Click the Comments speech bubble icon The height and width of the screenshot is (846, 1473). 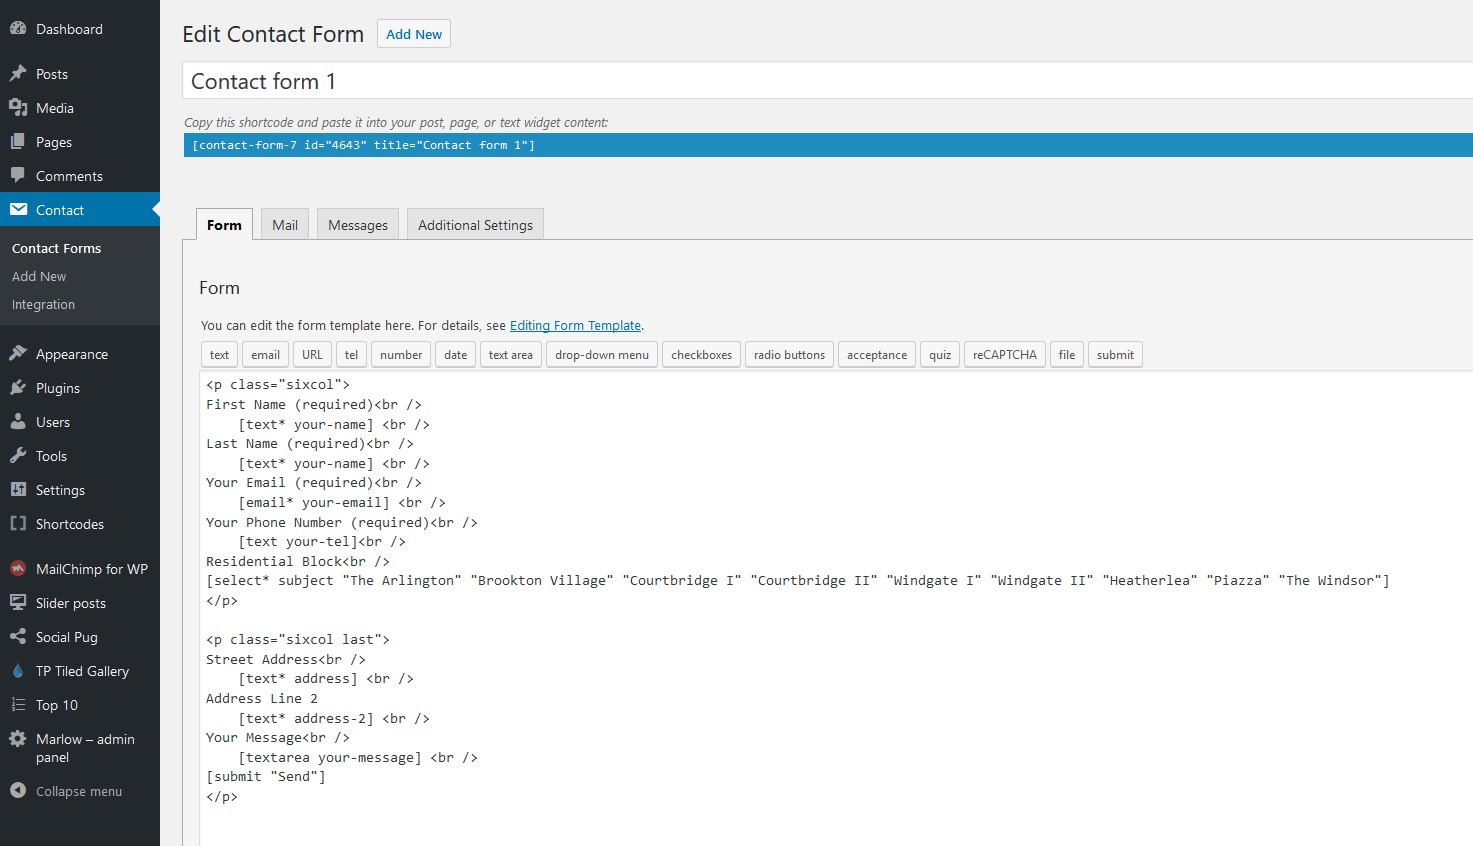pos(18,176)
